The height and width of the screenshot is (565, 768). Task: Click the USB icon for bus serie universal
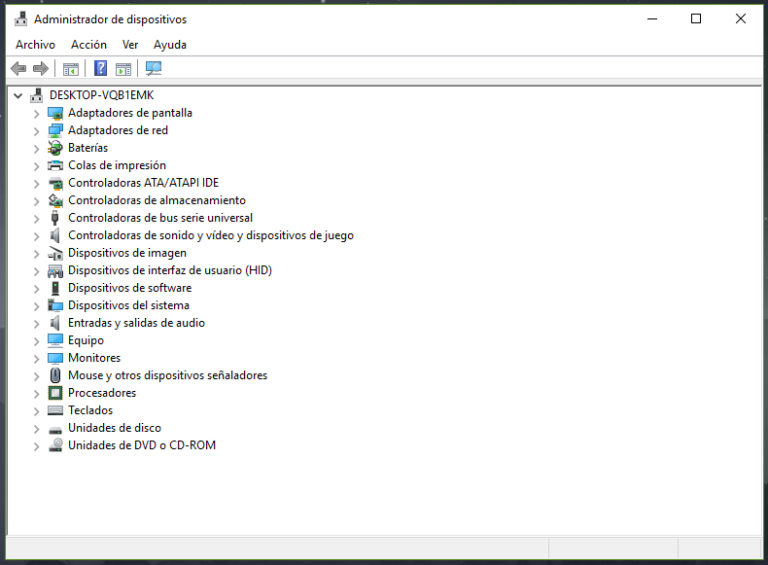coord(55,218)
